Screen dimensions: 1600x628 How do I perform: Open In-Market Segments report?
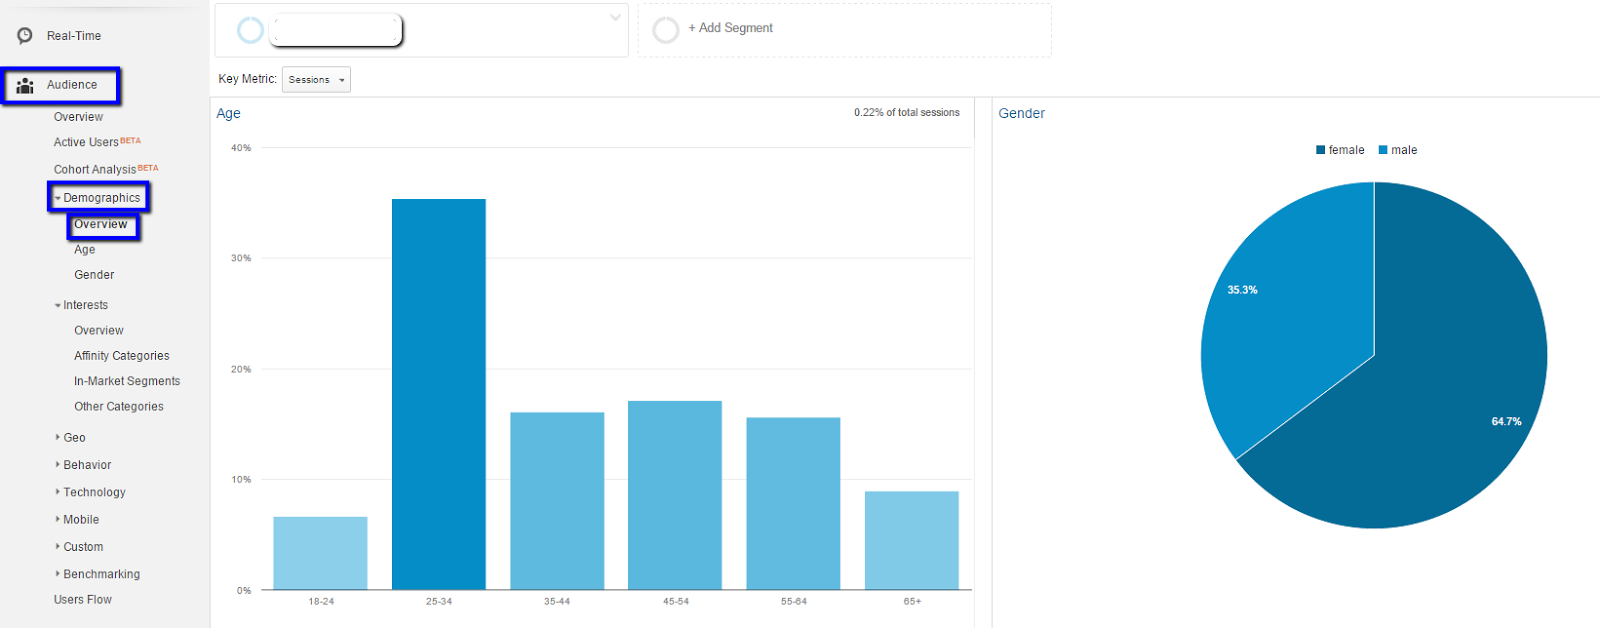(127, 381)
